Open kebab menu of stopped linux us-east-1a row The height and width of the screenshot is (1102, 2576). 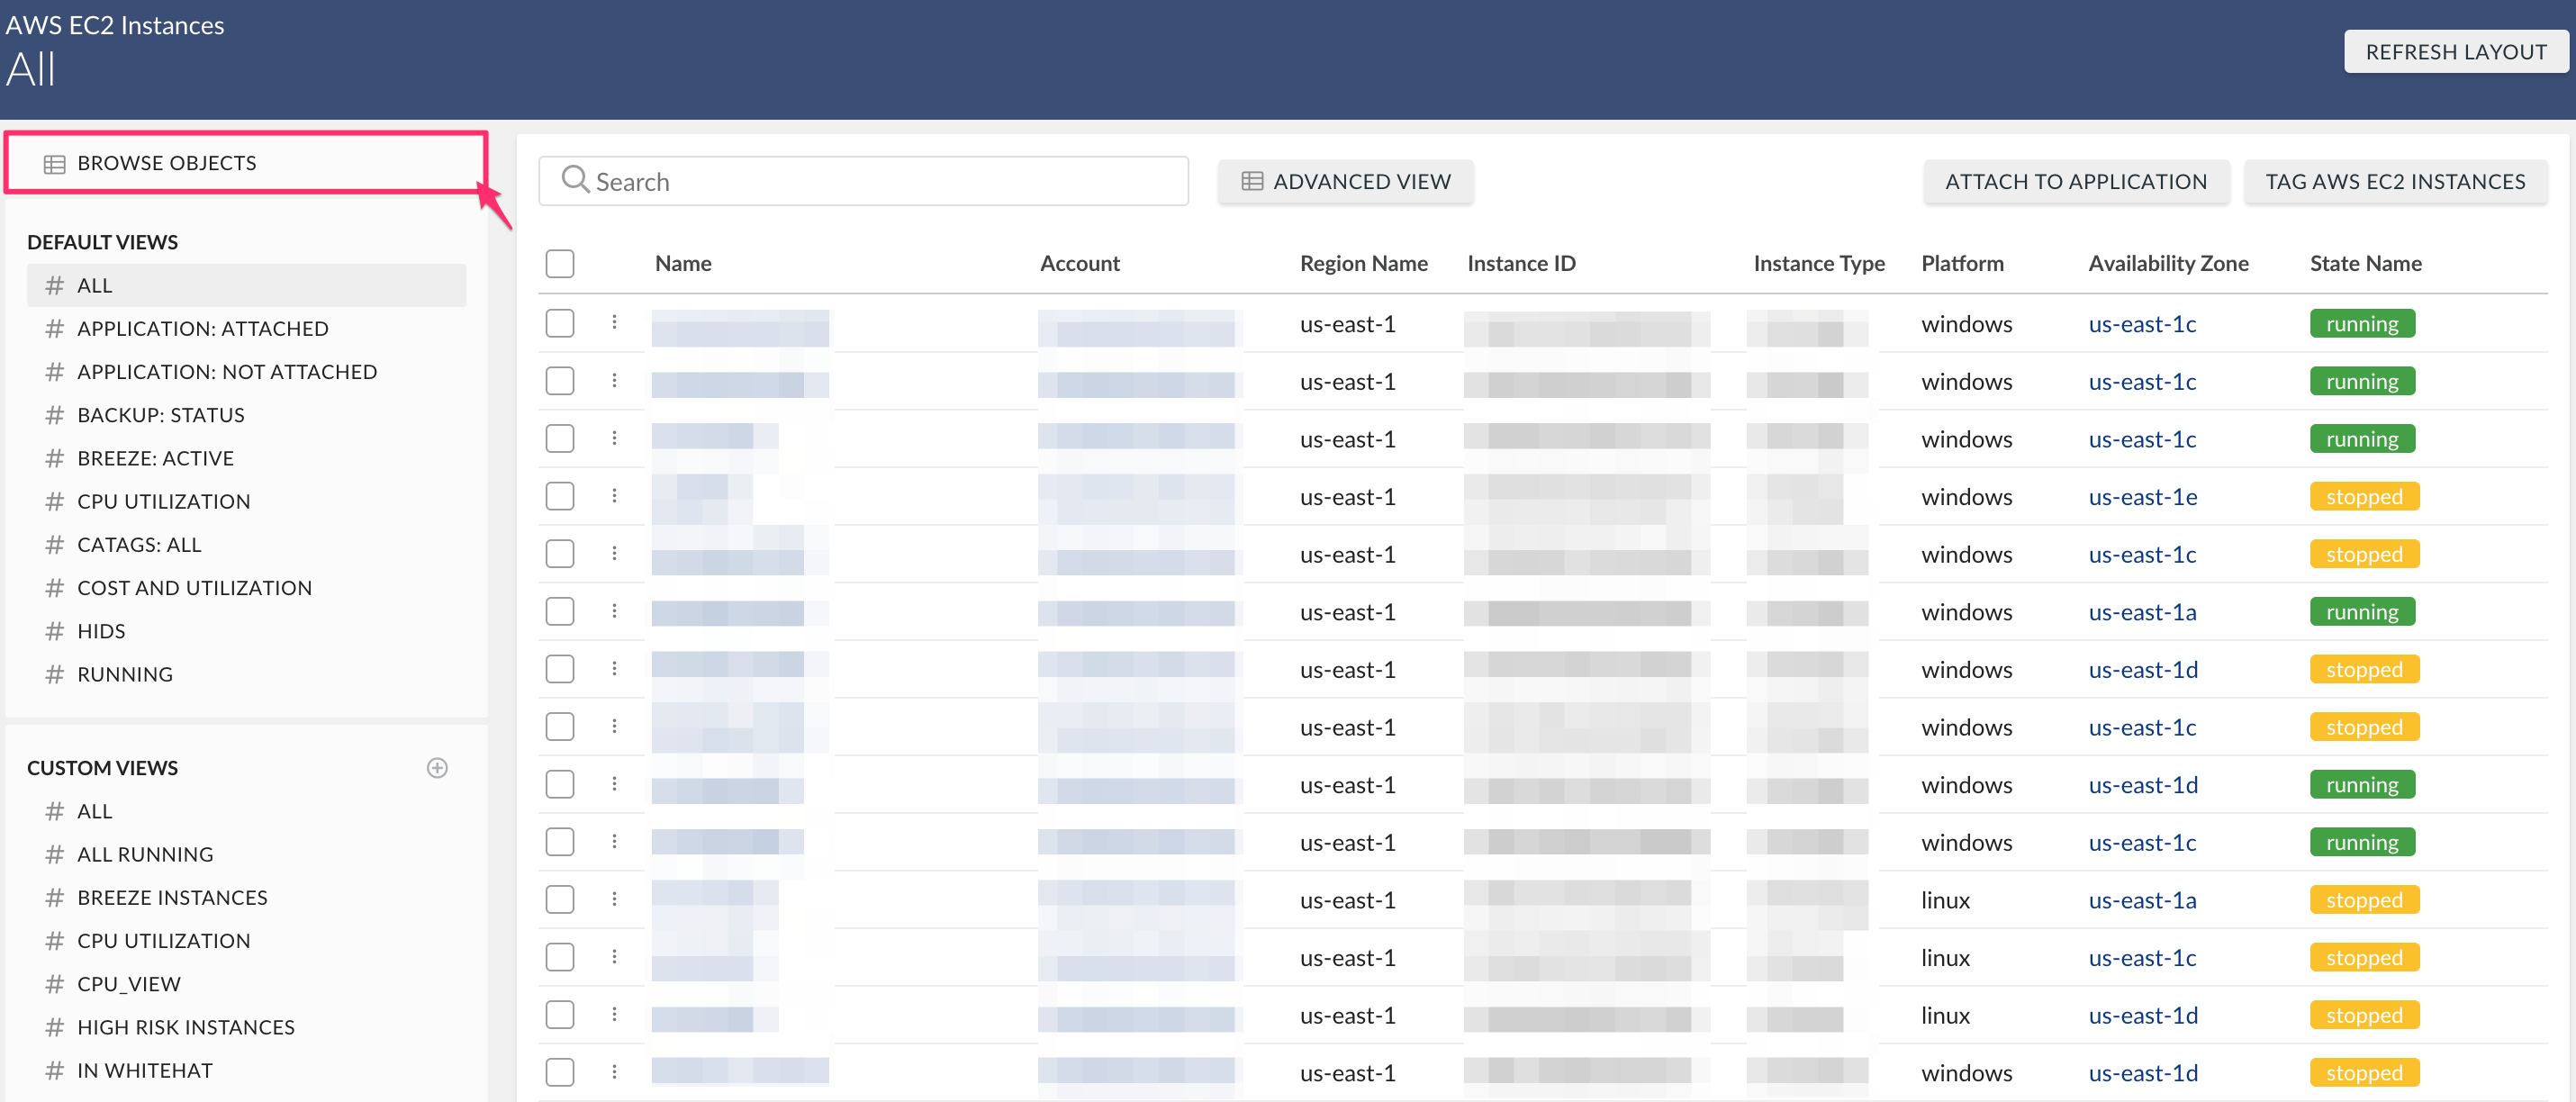pos(614,899)
